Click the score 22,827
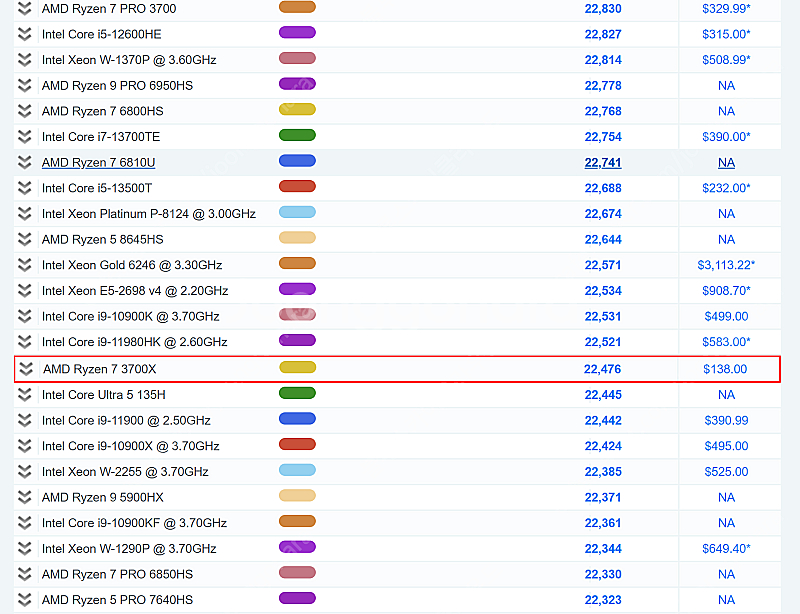800x614 pixels. 603,34
